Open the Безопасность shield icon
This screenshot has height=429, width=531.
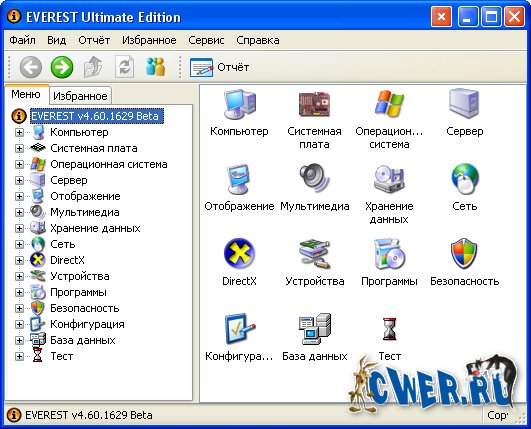pos(464,254)
